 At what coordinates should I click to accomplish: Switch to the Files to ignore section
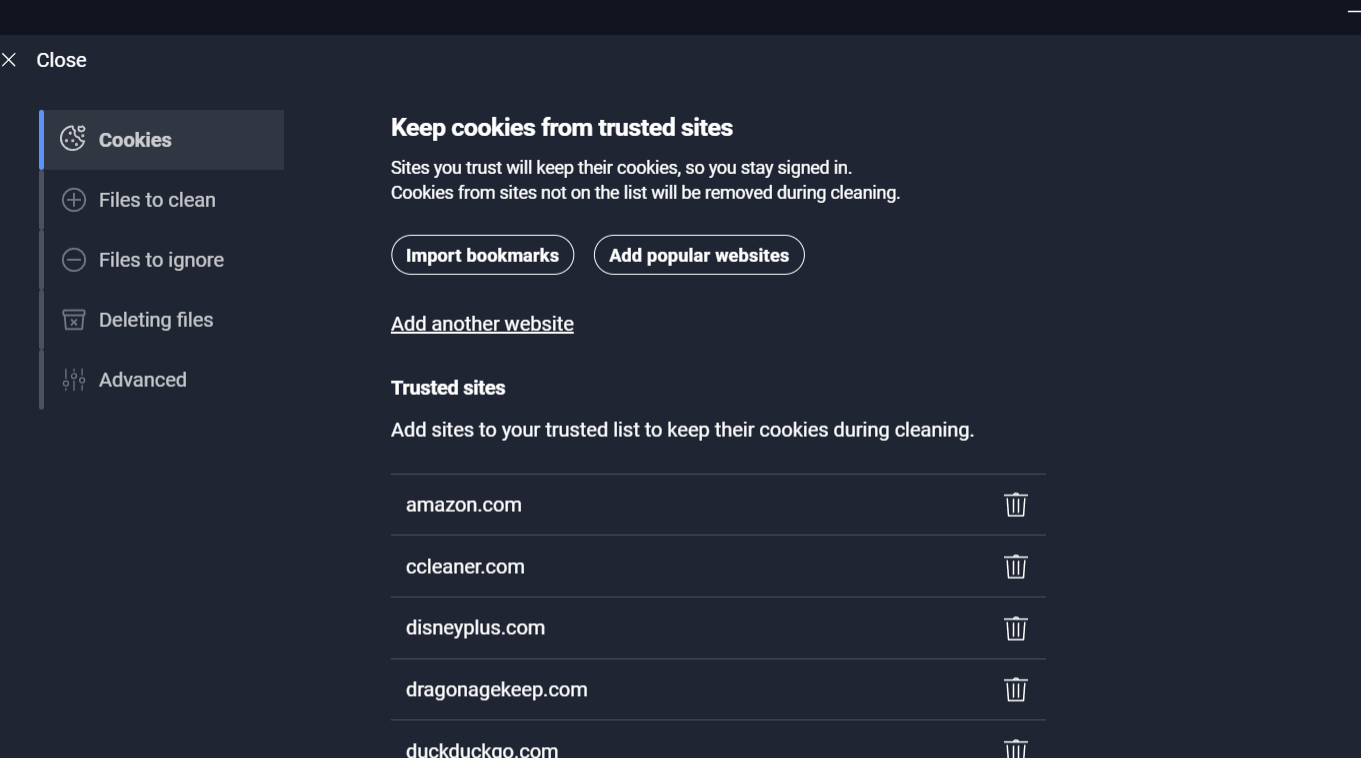163,260
